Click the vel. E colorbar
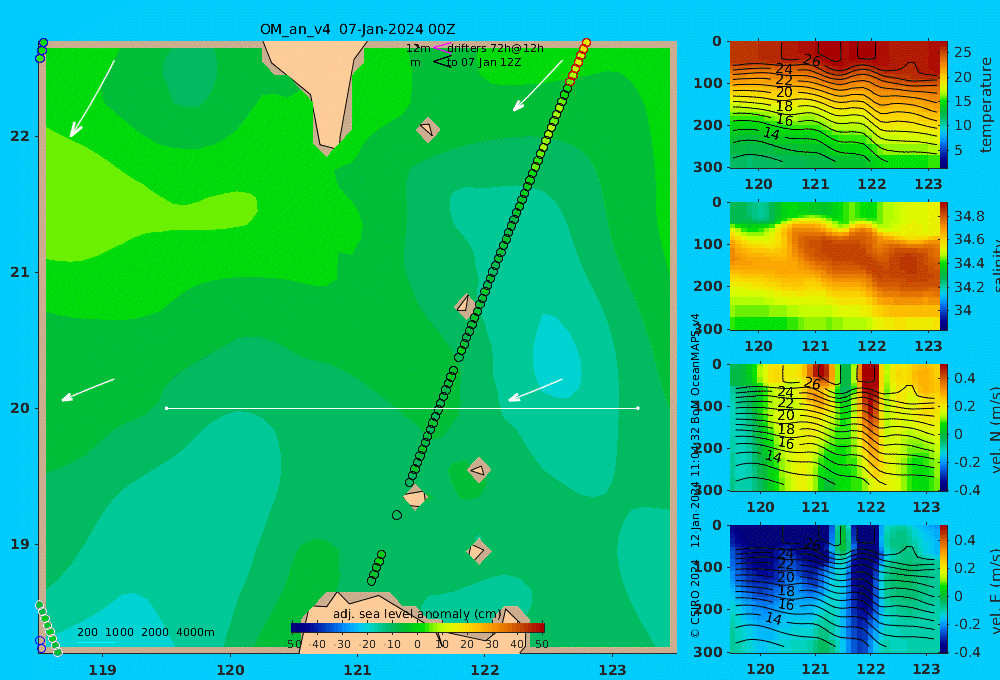1000x680 pixels. [x=943, y=589]
